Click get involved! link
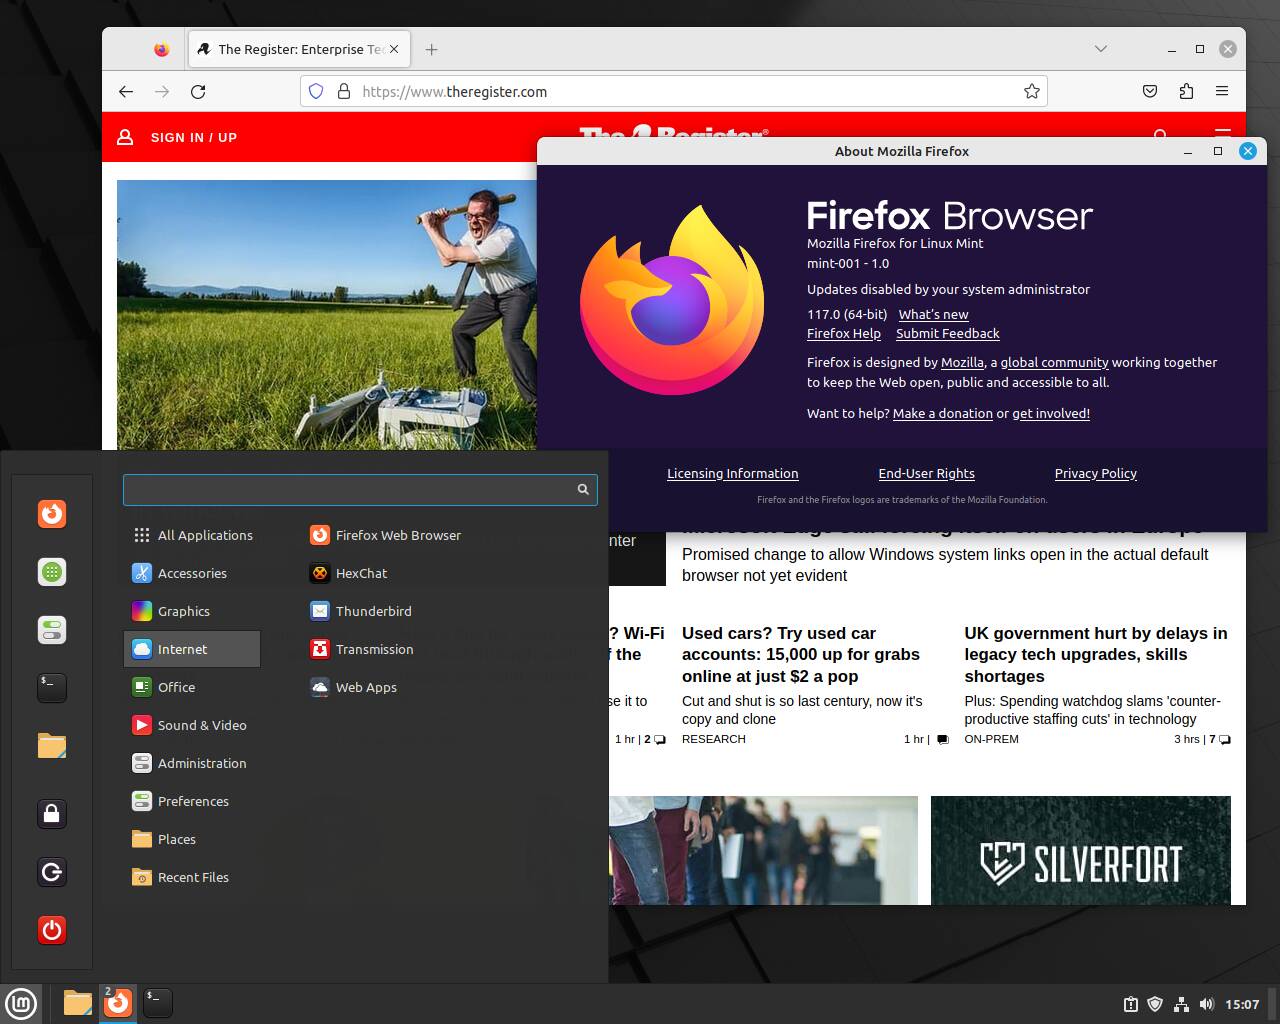This screenshot has height=1024, width=1280. pyautogui.click(x=1051, y=413)
